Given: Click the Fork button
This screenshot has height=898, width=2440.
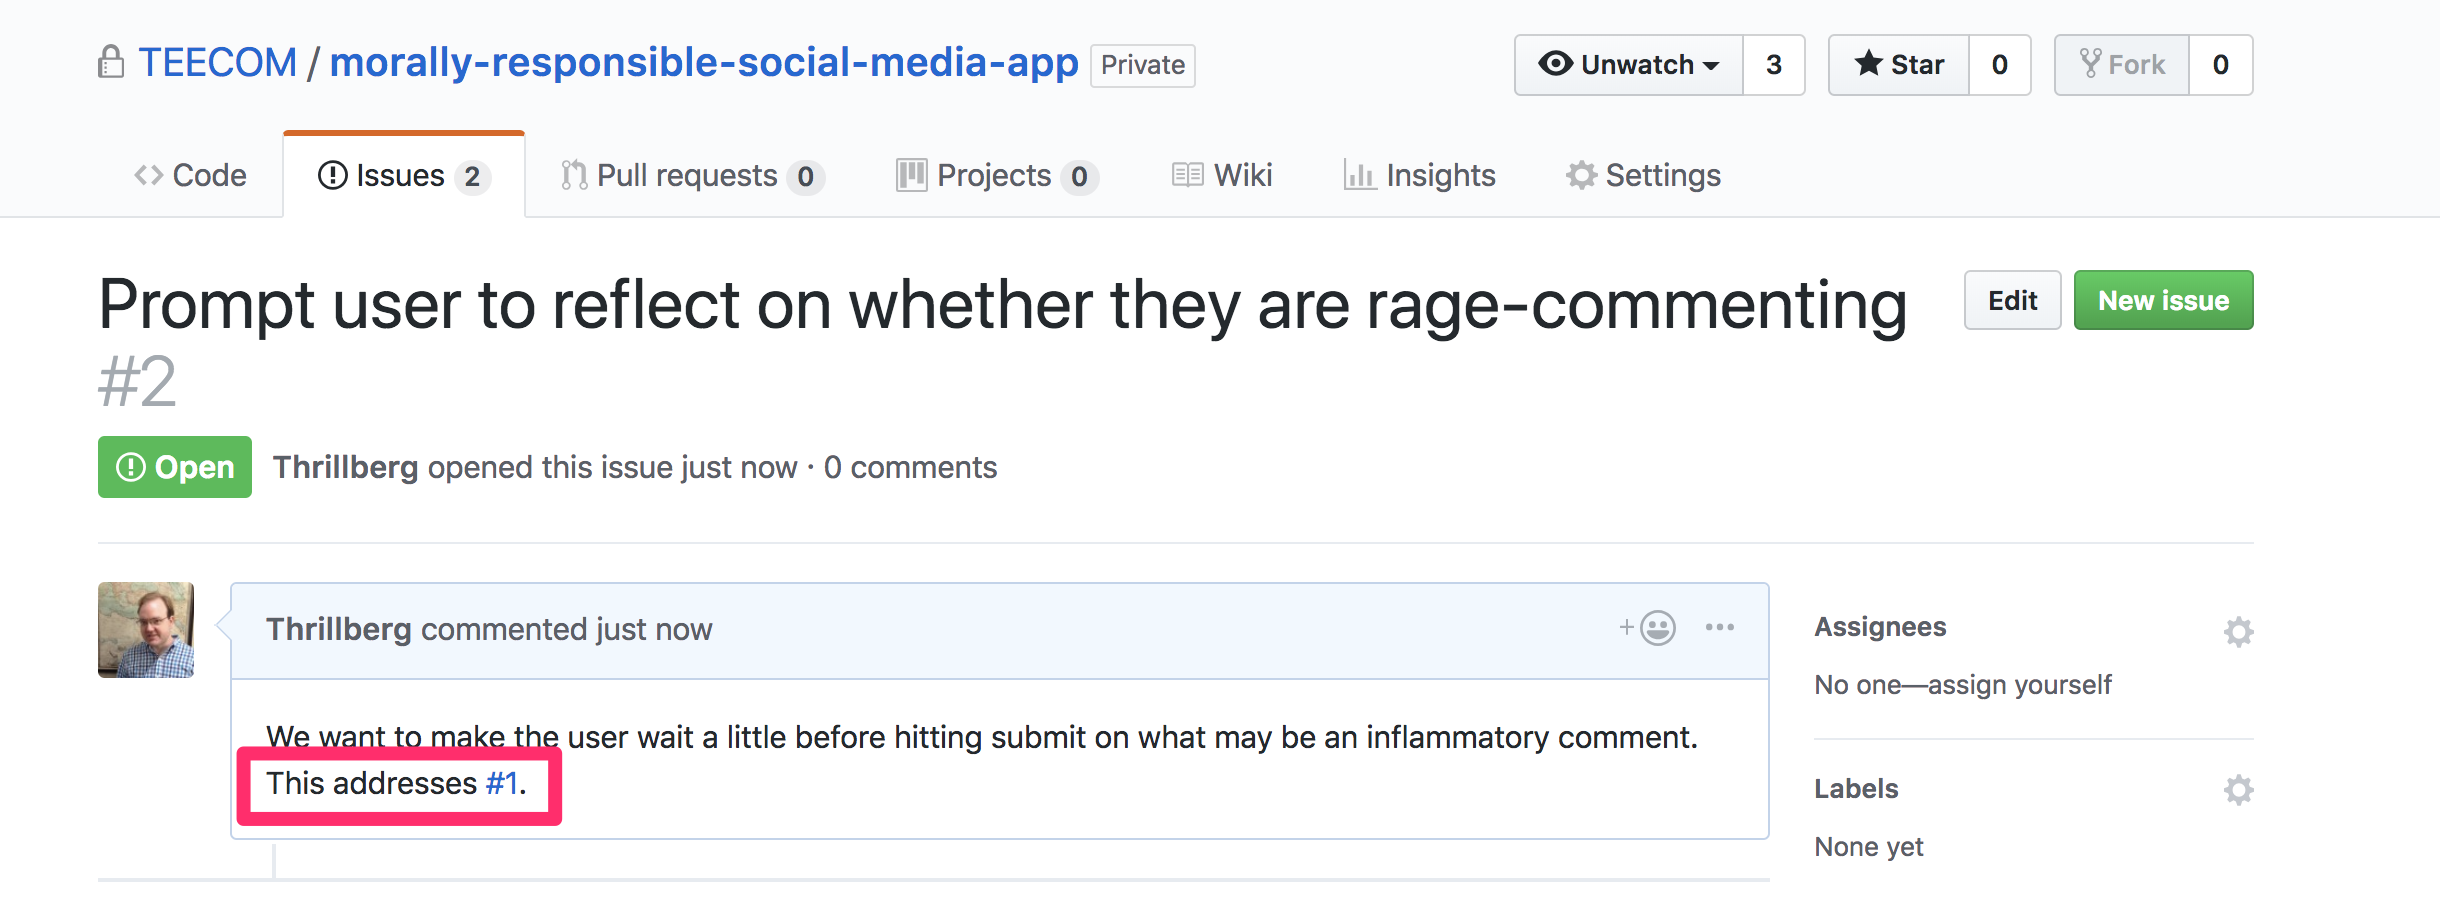Looking at the screenshot, I should [x=2122, y=65].
